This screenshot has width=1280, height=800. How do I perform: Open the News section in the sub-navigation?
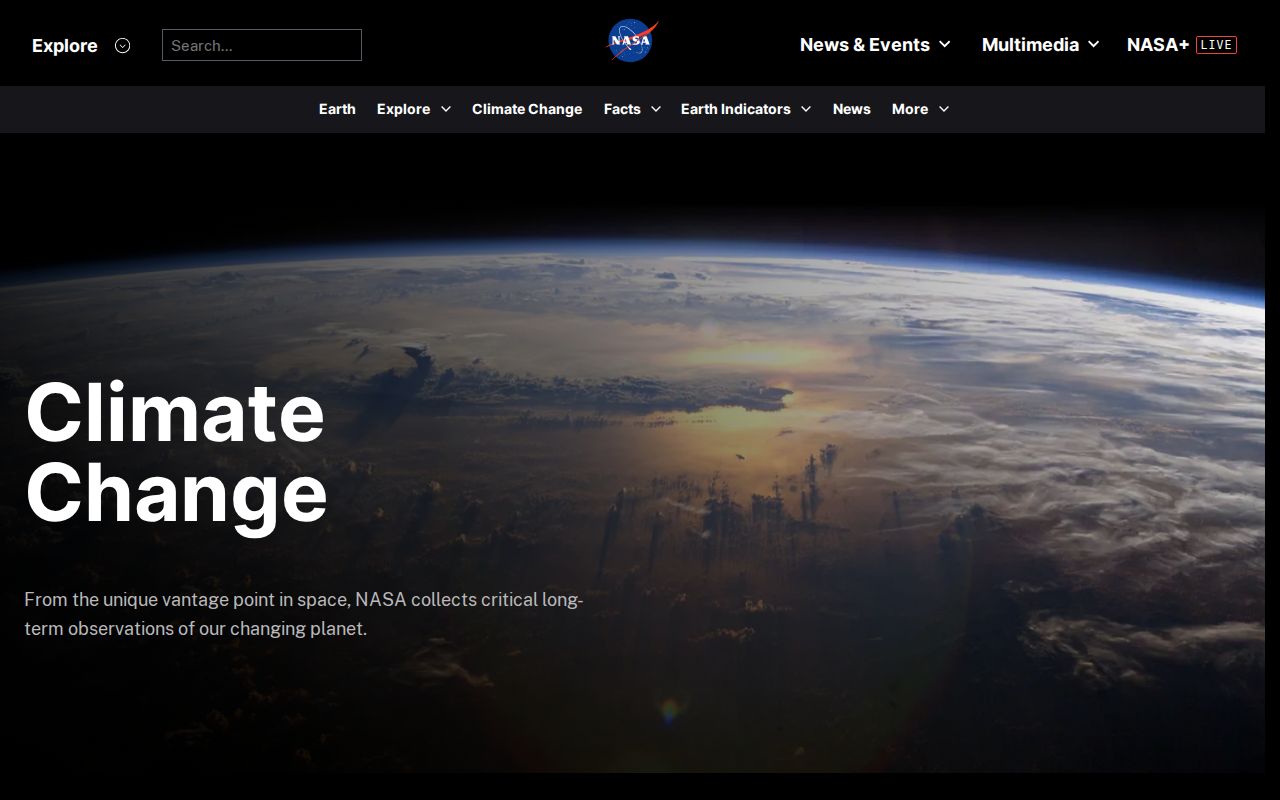coord(851,109)
